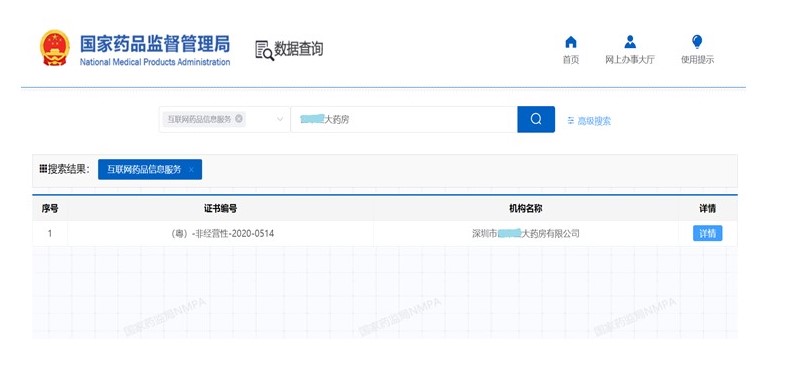Click the grid icon beside 搜索结果

[43, 169]
